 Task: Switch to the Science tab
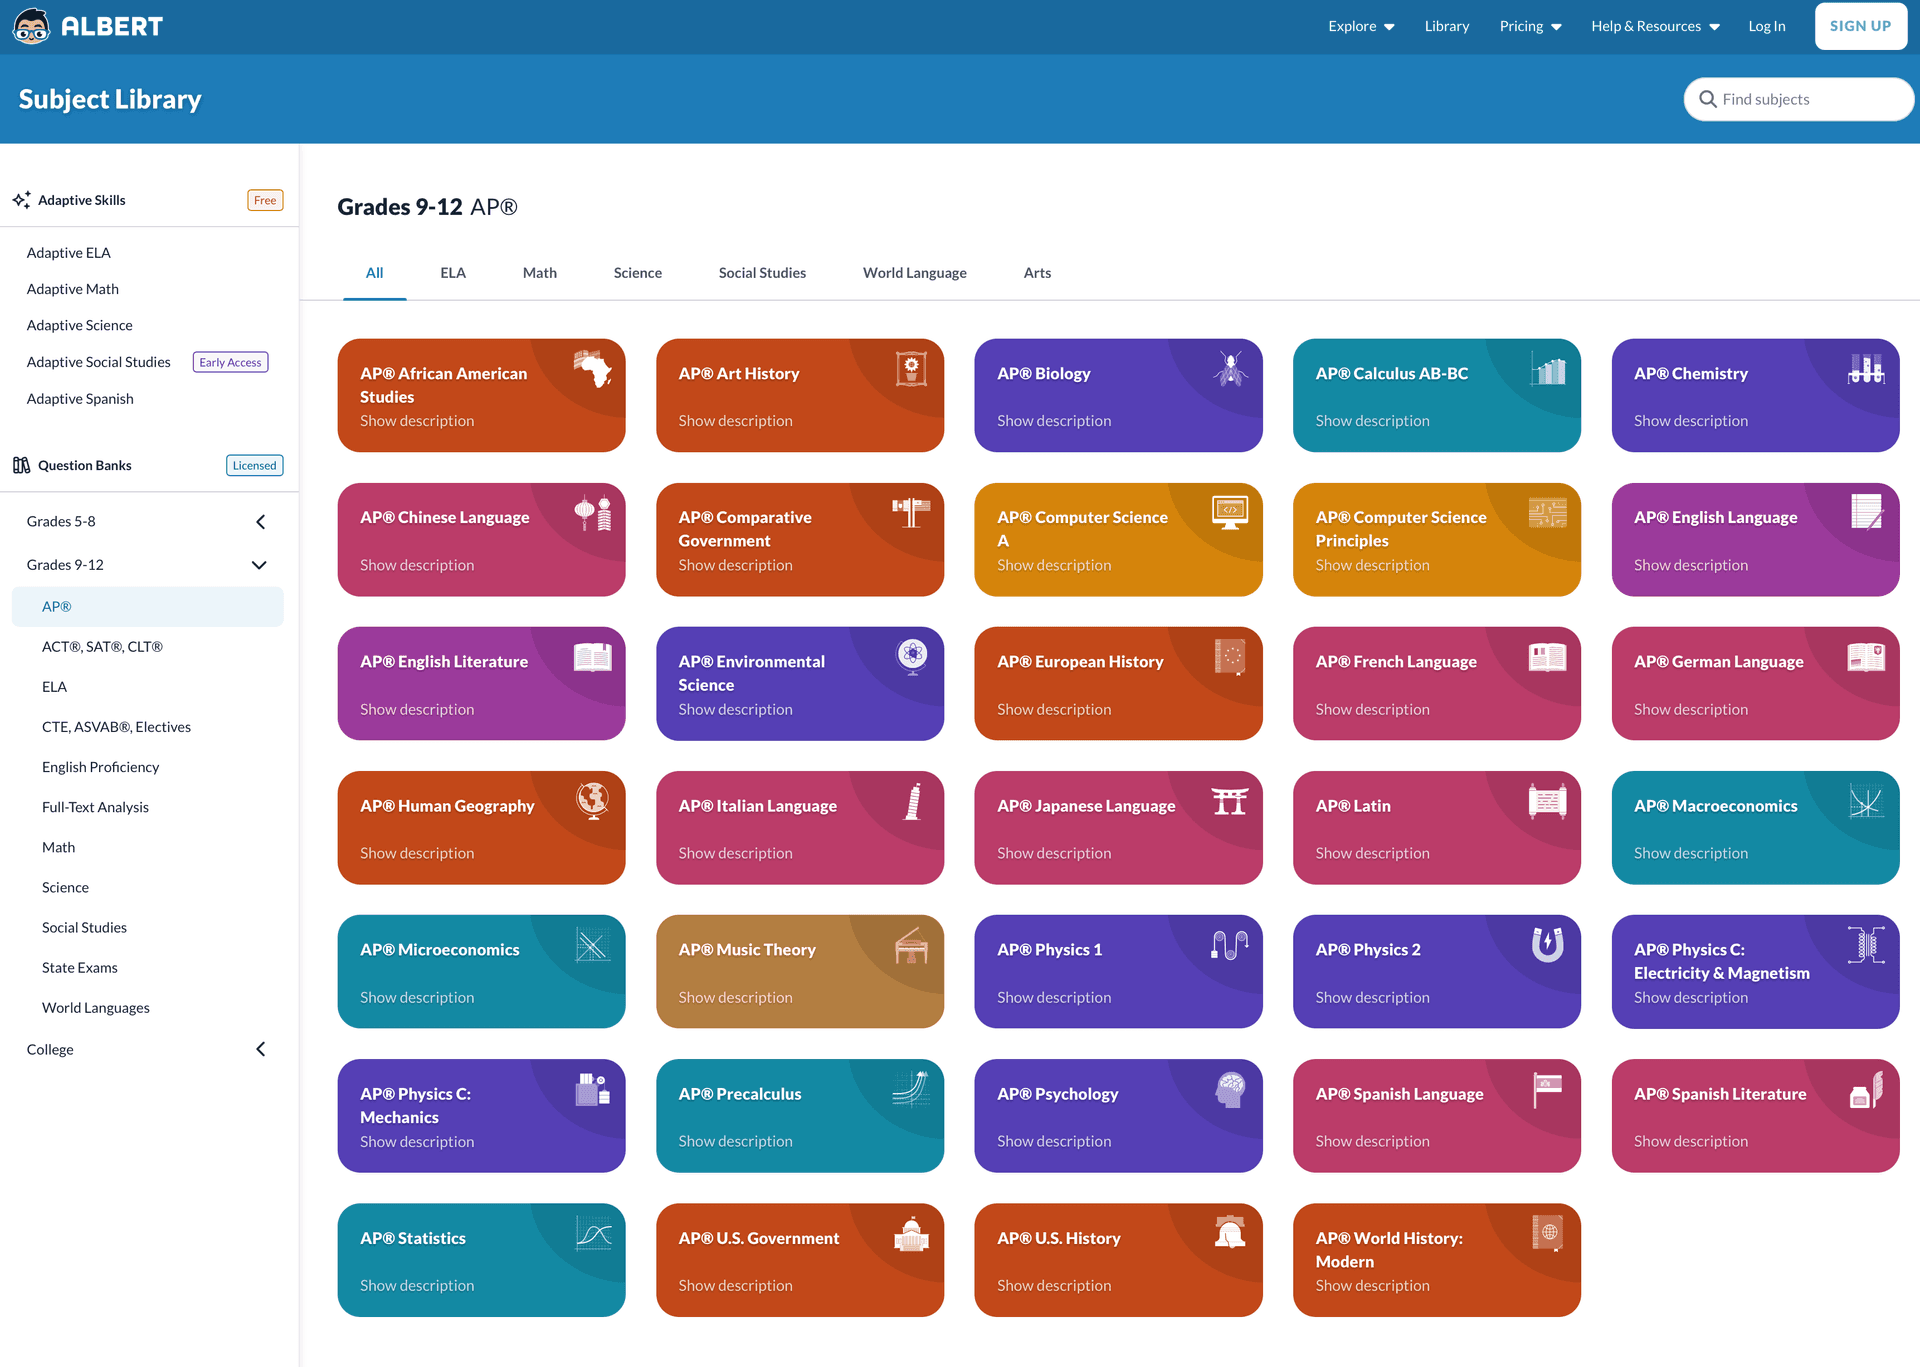pyautogui.click(x=638, y=273)
